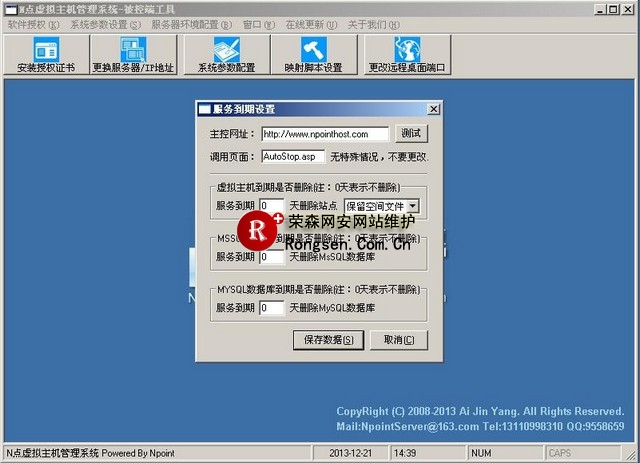Open the 在线更新 menu
This screenshot has width=640, height=463.
point(307,24)
